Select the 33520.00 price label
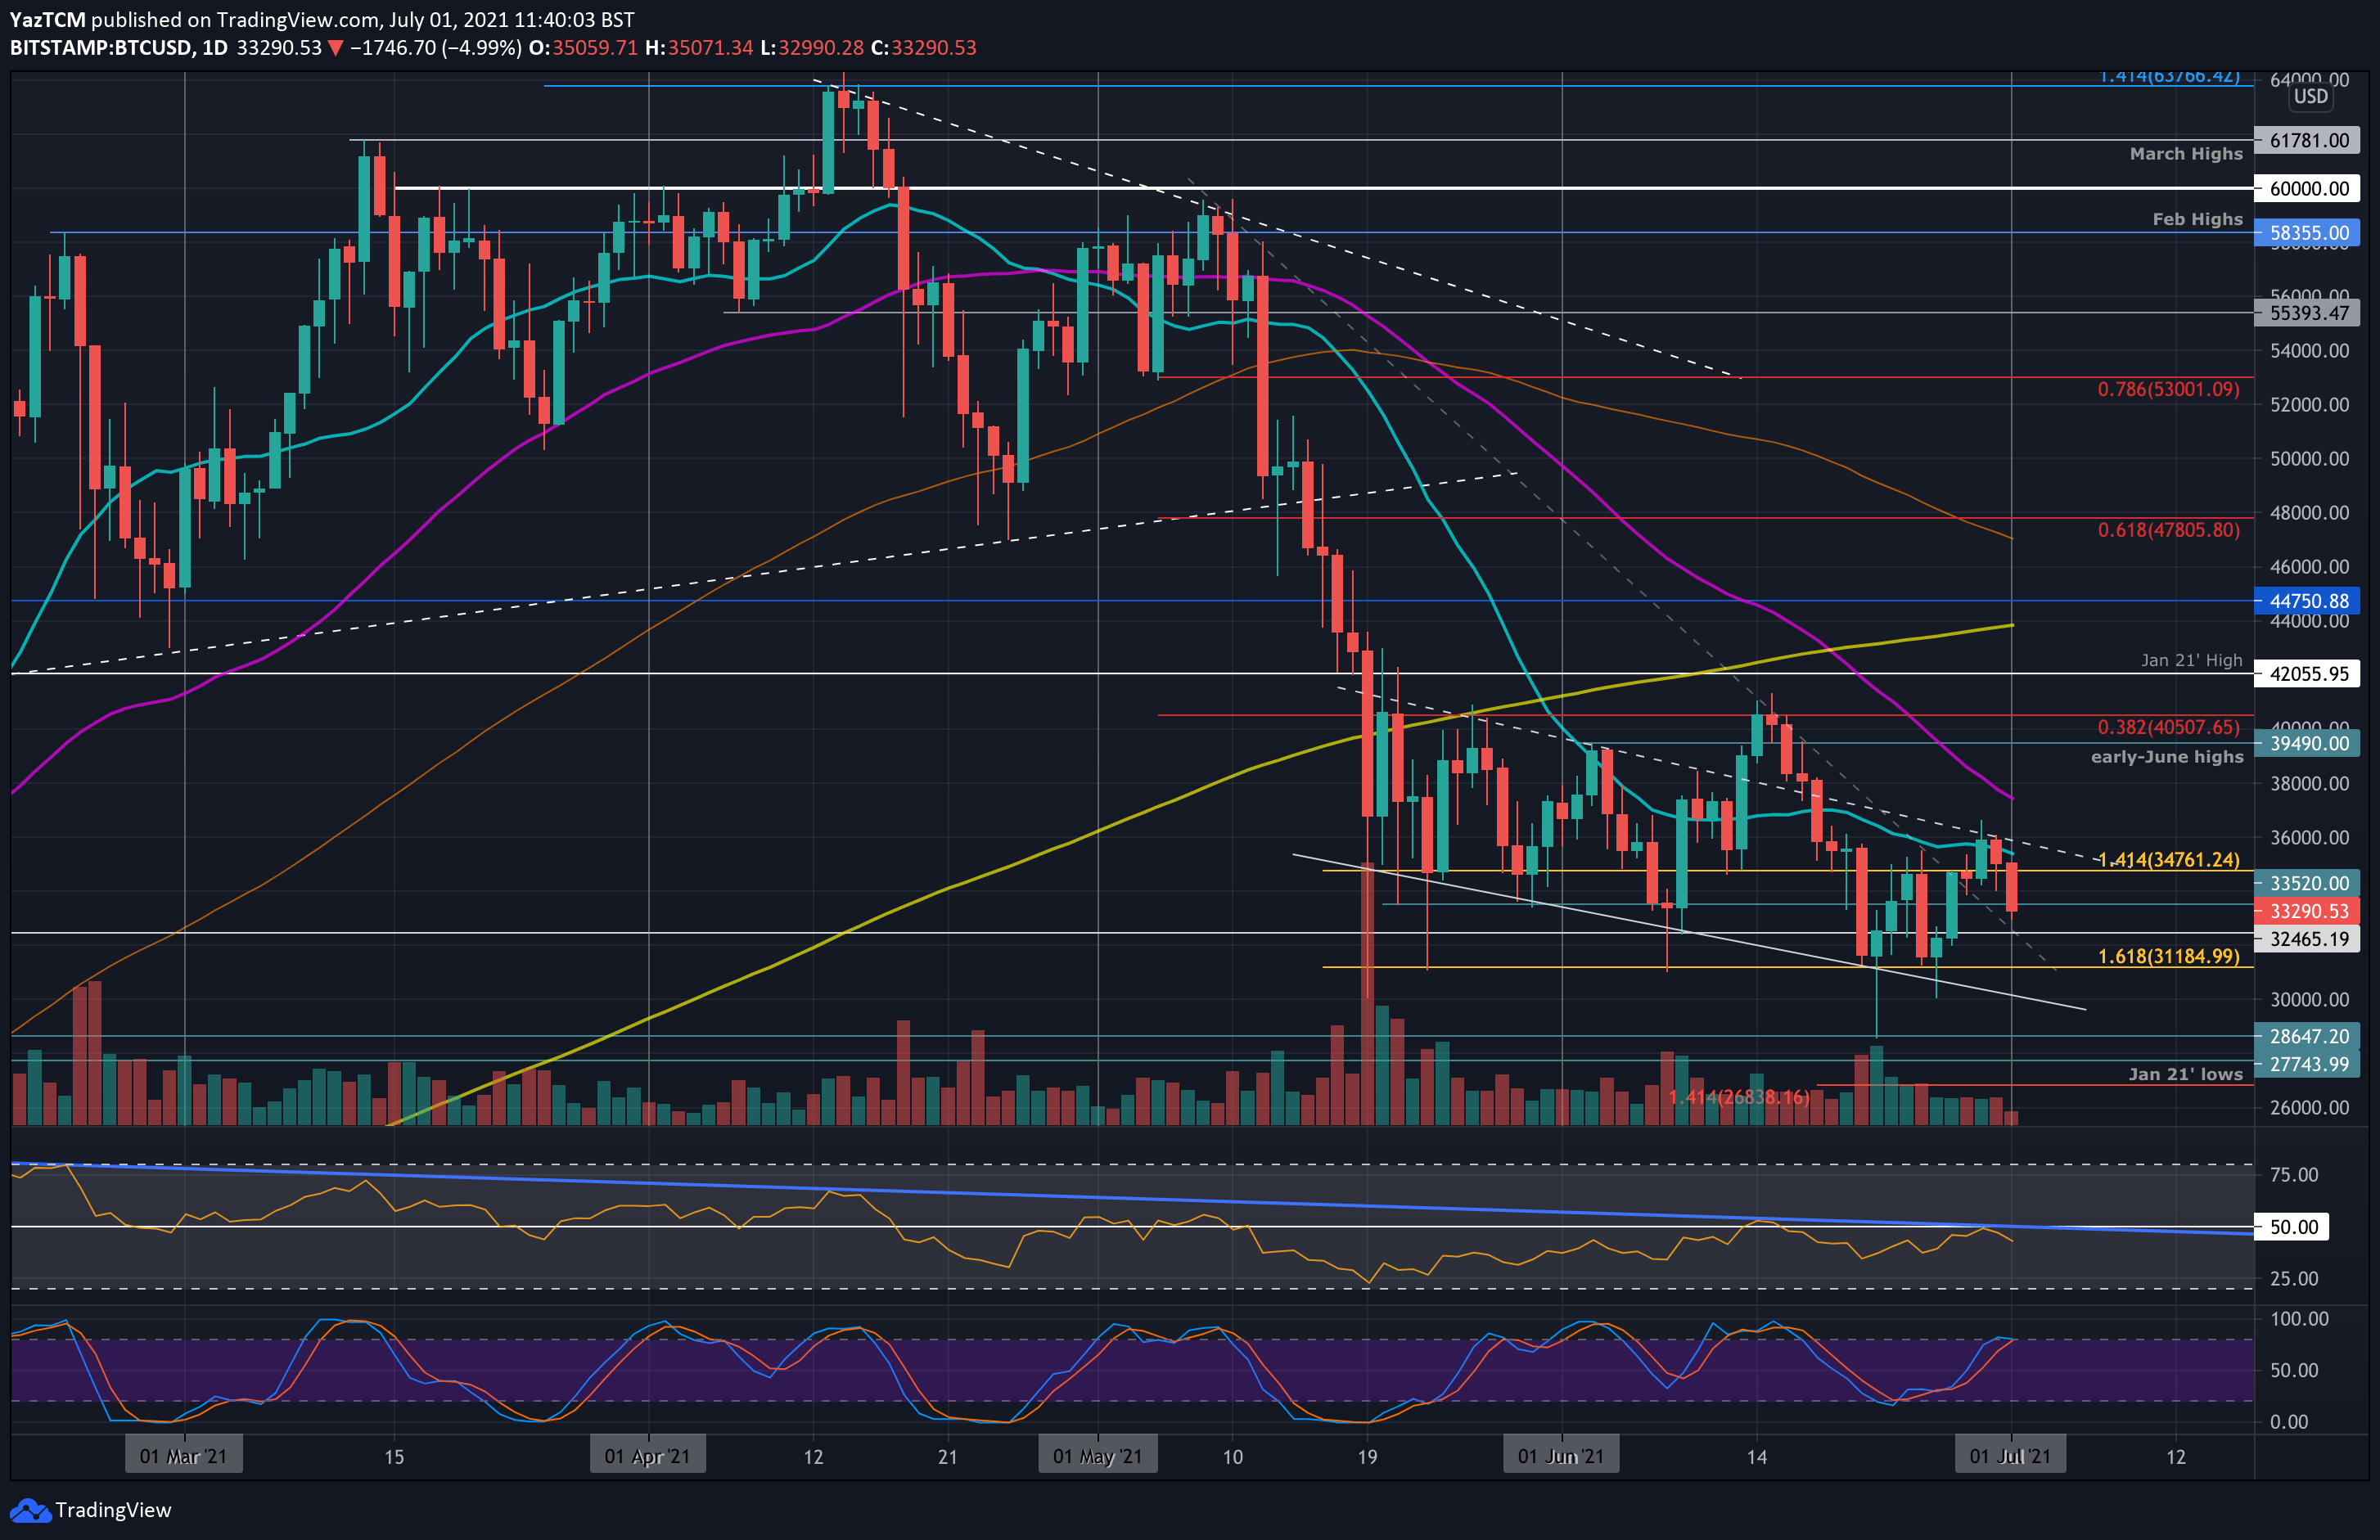The width and height of the screenshot is (2380, 1540). [x=2308, y=883]
